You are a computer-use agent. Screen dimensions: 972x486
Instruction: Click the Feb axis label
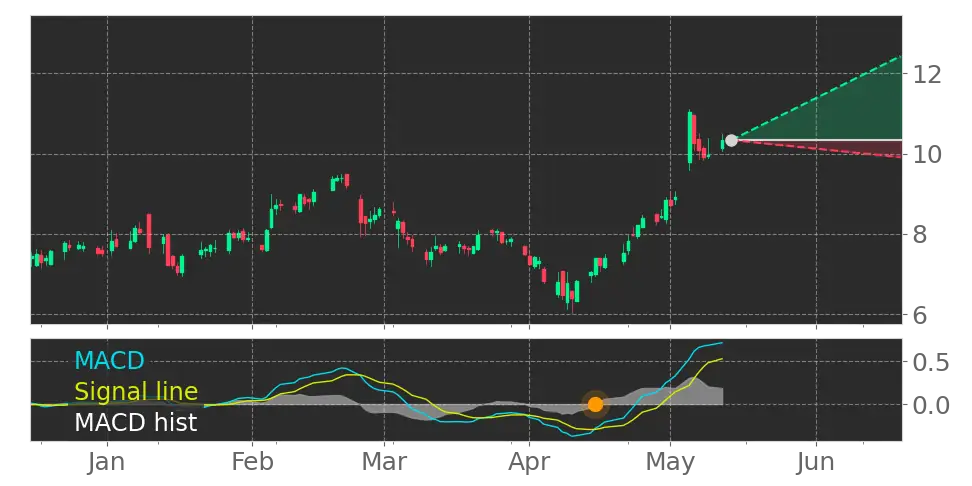click(252, 462)
